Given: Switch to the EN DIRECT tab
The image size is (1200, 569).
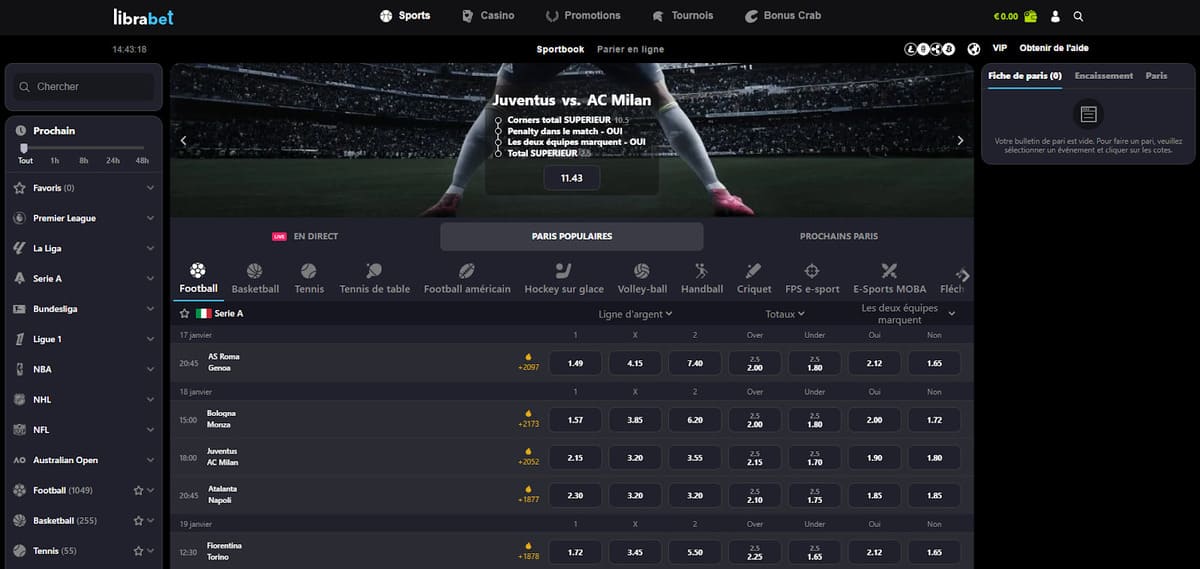Looking at the screenshot, I should pyautogui.click(x=305, y=237).
